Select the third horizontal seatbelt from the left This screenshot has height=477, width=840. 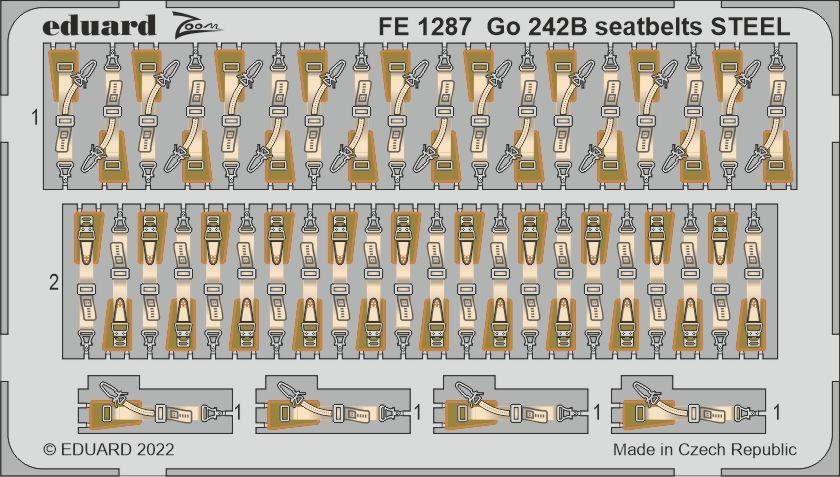(x=512, y=409)
